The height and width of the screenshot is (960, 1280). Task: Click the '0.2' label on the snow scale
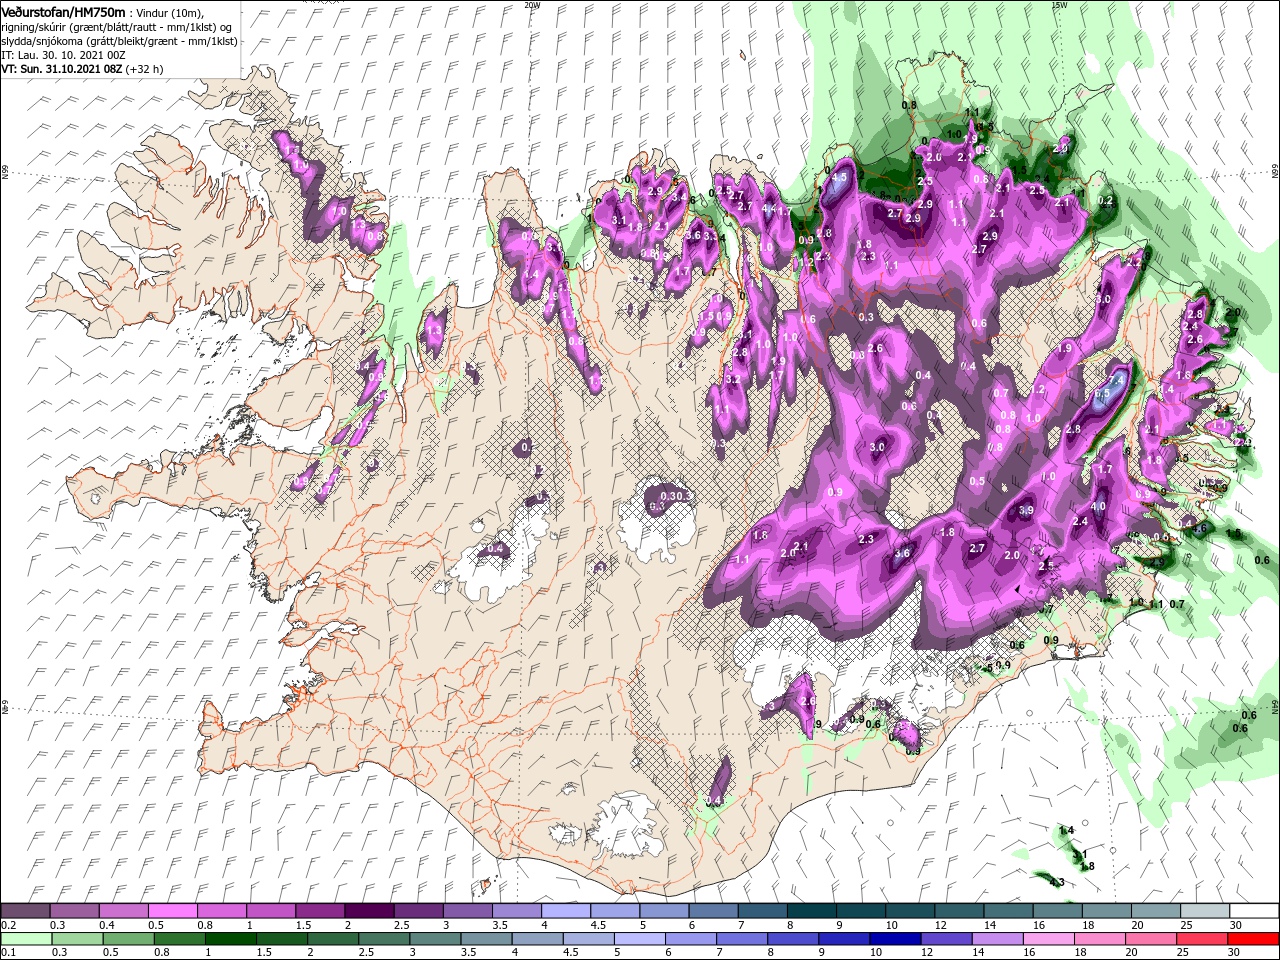pos(7,925)
